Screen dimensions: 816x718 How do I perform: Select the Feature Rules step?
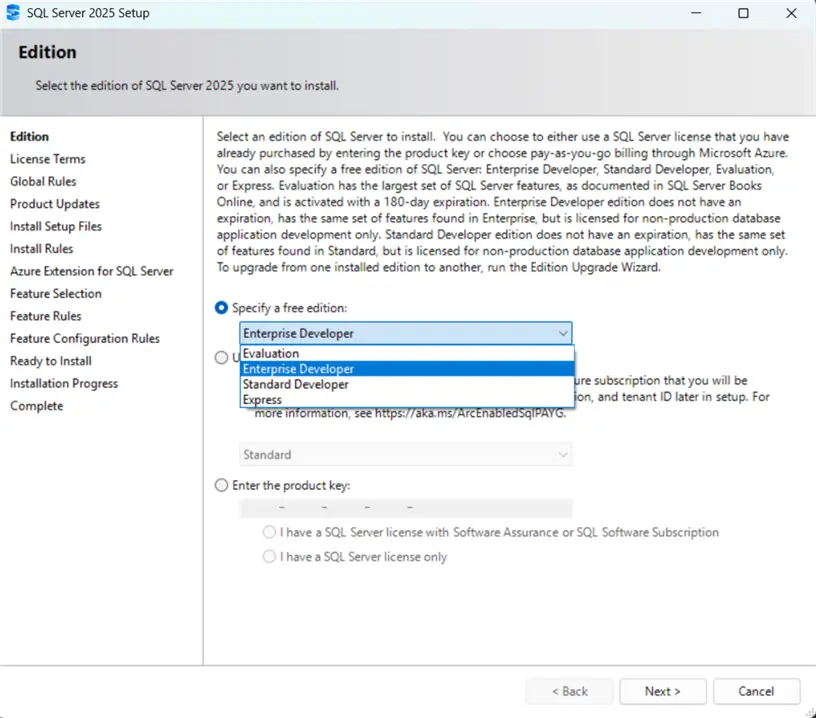pyautogui.click(x=46, y=316)
